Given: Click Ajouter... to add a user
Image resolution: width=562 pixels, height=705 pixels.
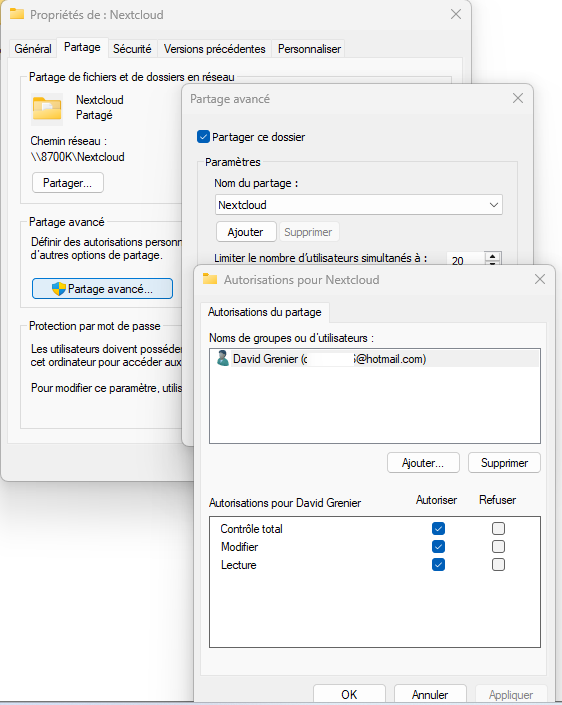Looking at the screenshot, I should 423,463.
